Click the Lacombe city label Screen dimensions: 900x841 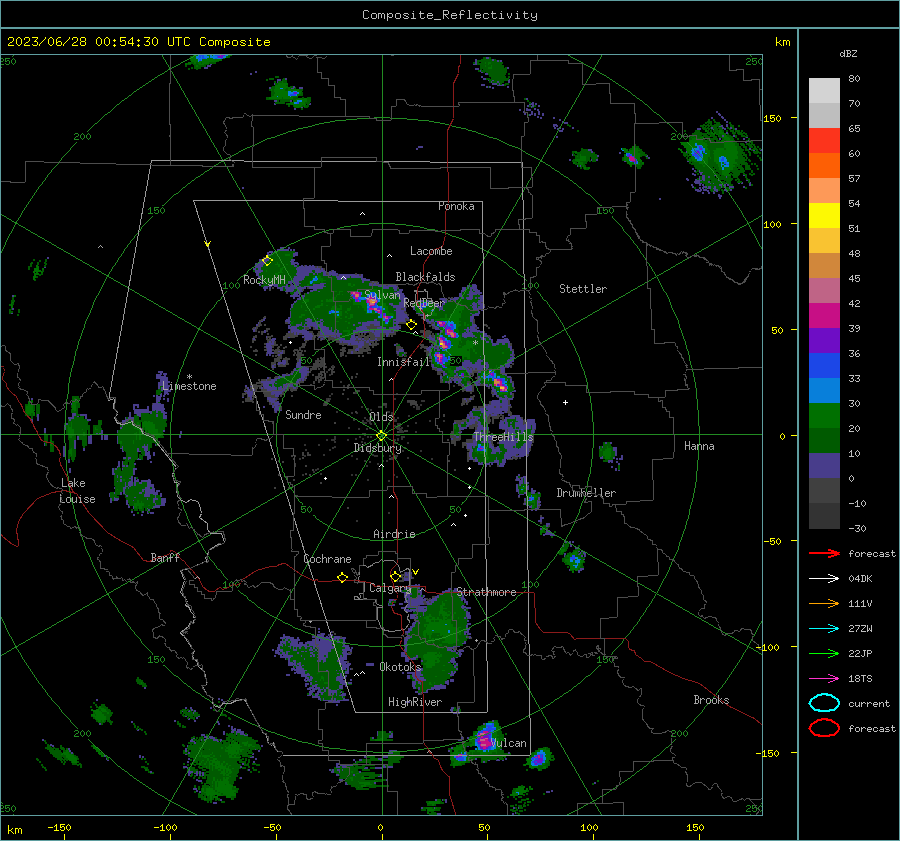point(431,251)
